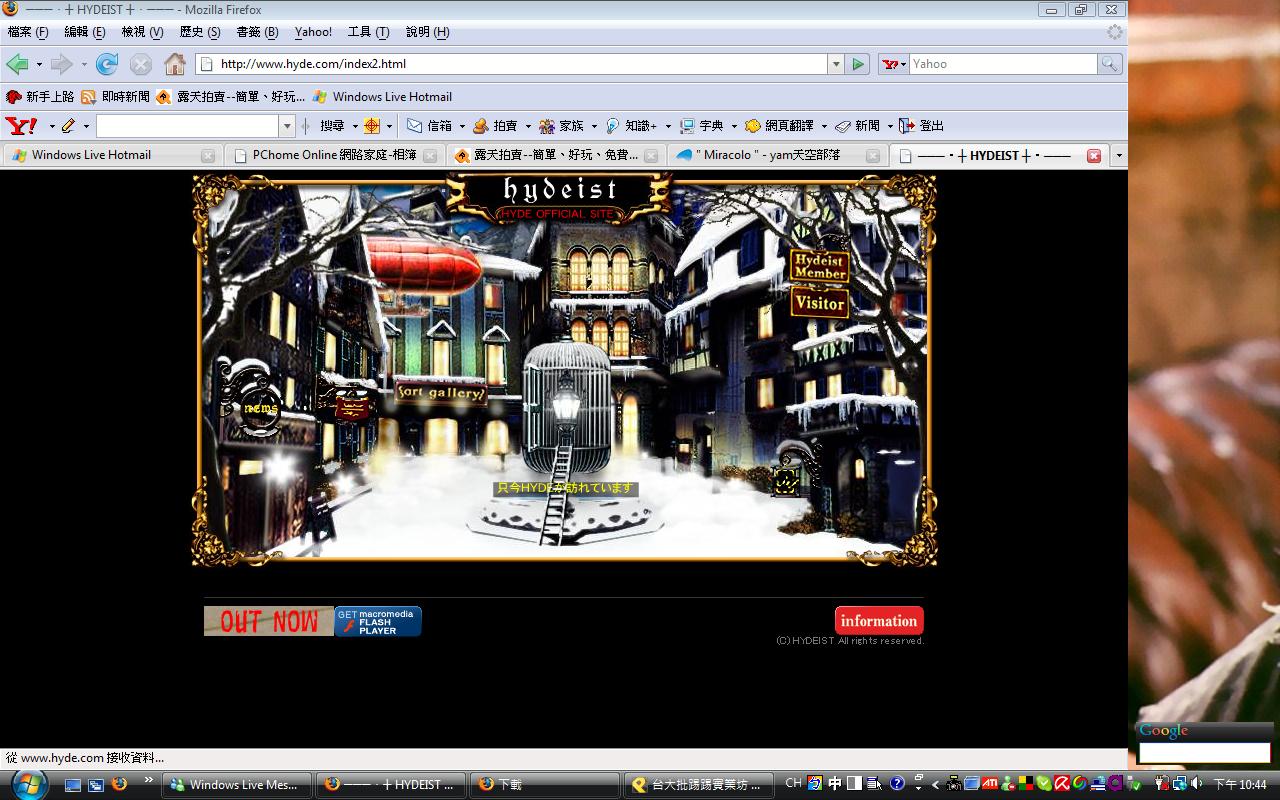The width and height of the screenshot is (1280, 800).
Task: Click the volume speaker icon in the system tray
Action: (x=1196, y=784)
